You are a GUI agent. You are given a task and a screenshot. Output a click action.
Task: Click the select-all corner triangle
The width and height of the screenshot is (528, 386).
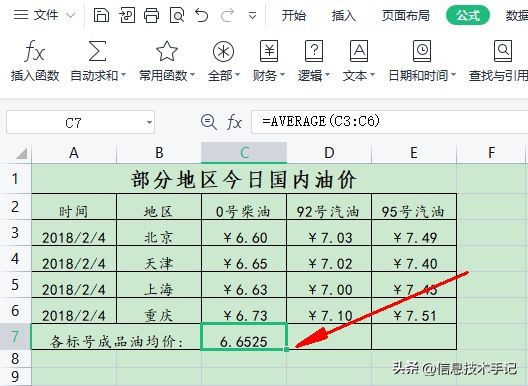point(22,154)
